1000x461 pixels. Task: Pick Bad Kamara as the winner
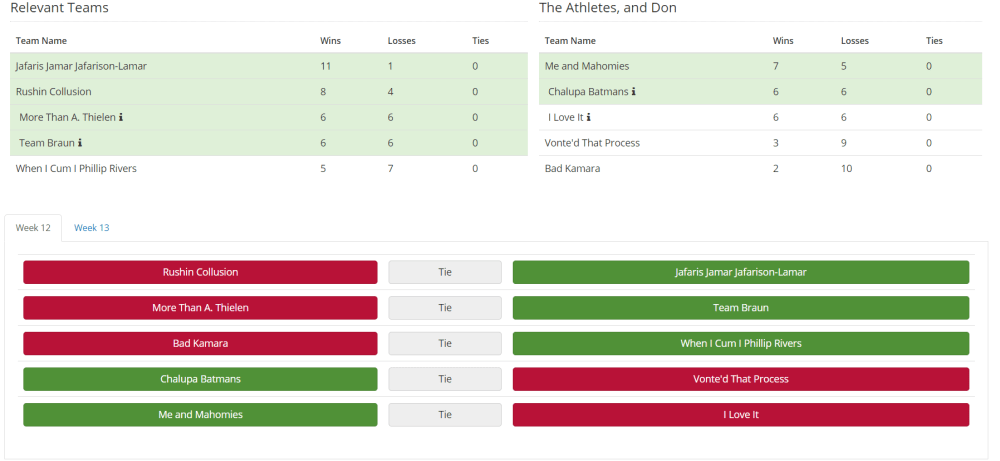pos(200,343)
